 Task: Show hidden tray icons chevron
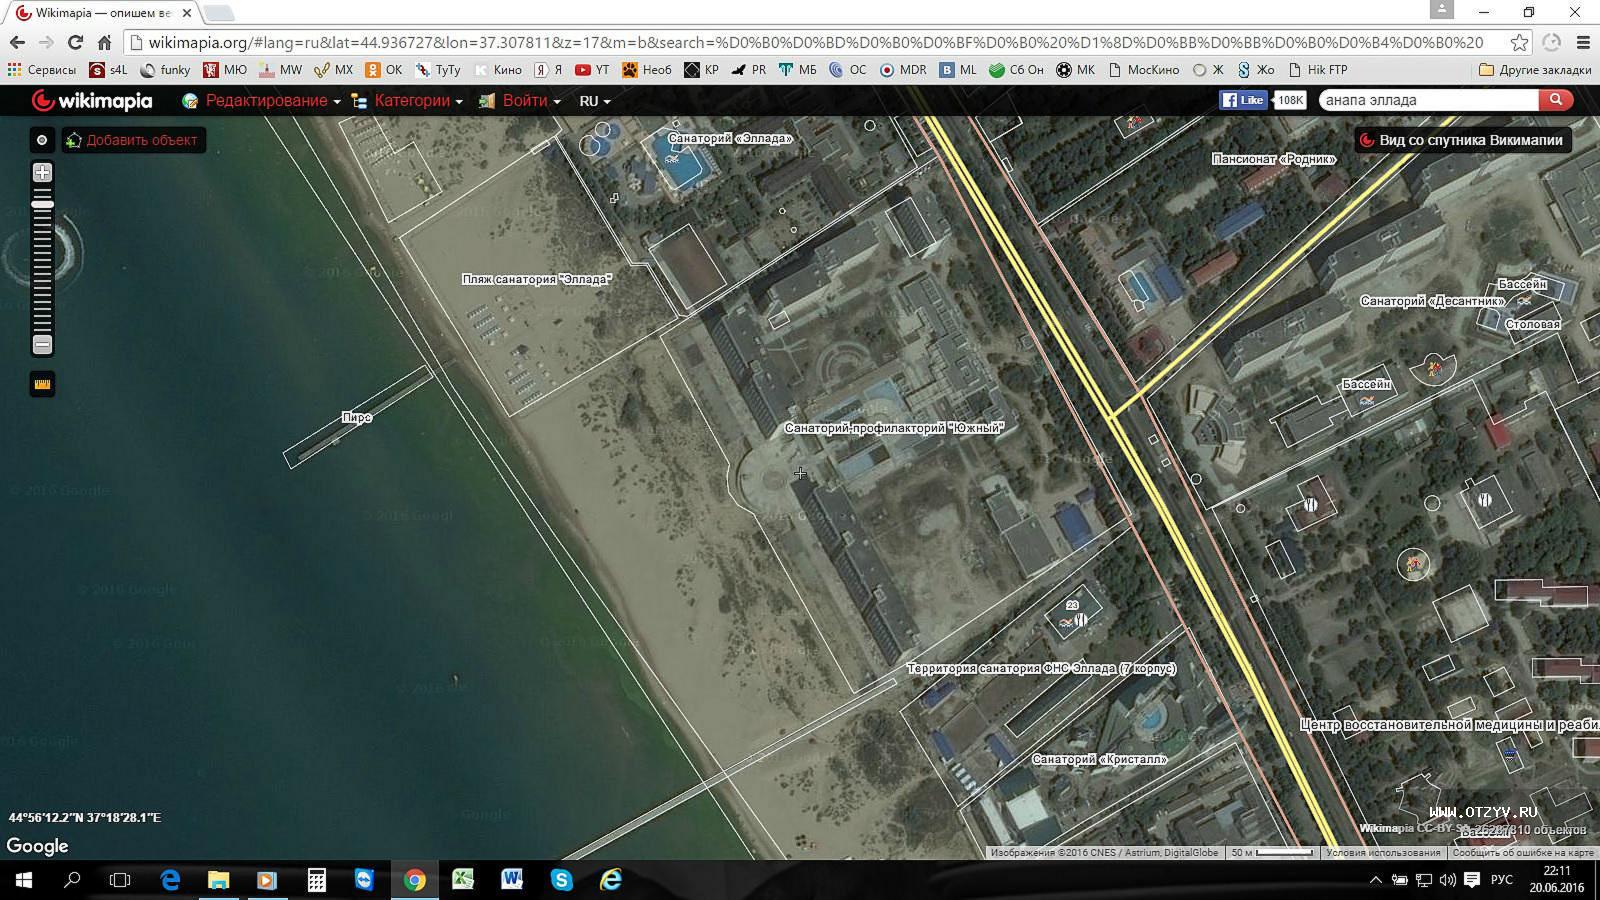(1375, 880)
